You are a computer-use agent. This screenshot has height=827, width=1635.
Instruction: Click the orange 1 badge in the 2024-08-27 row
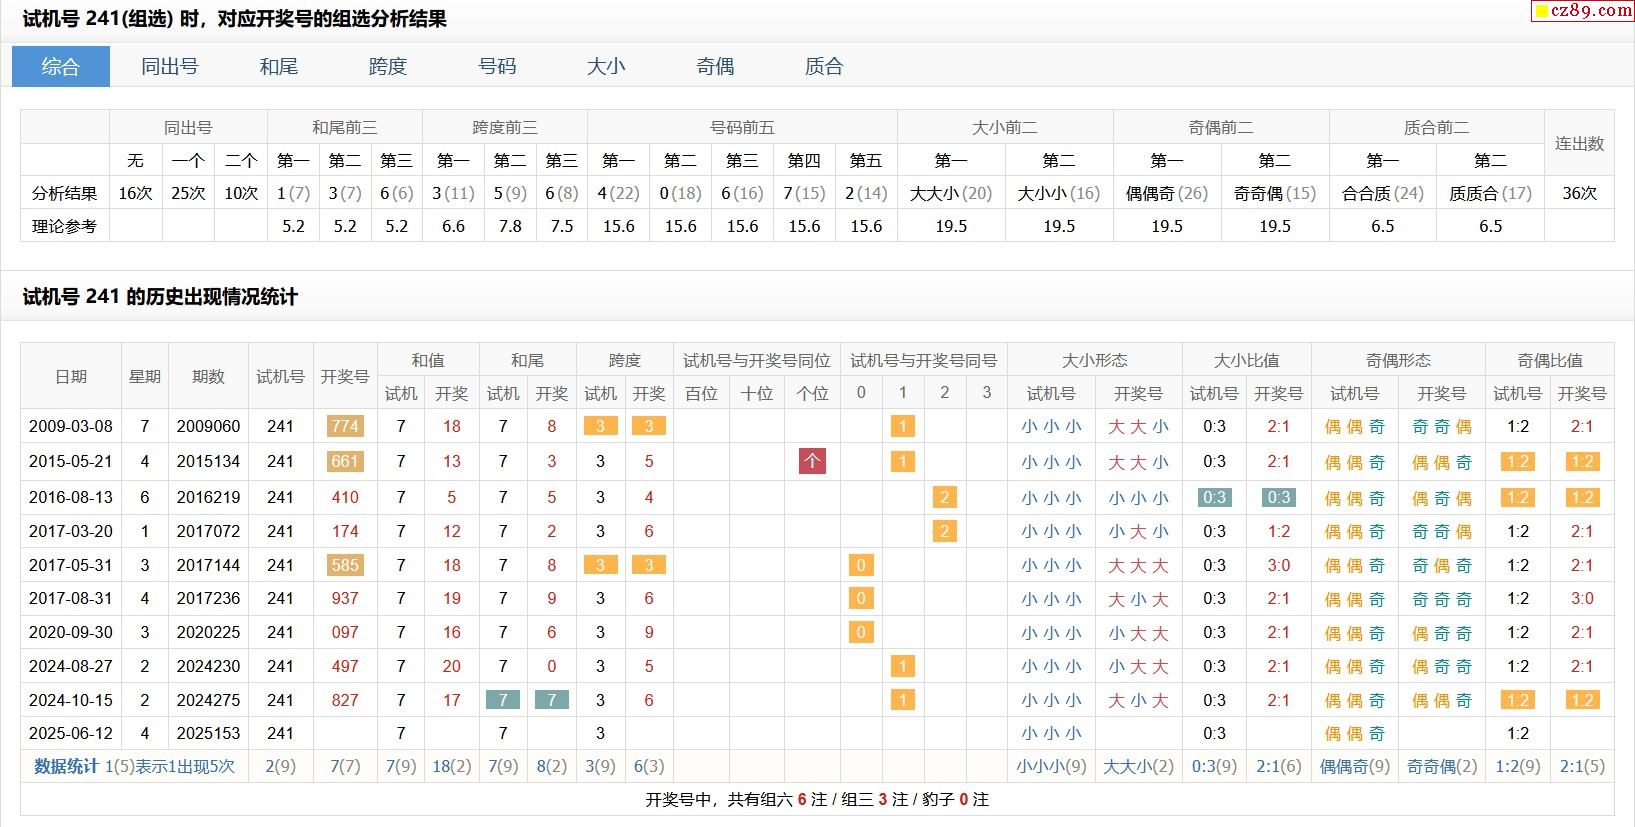(903, 666)
